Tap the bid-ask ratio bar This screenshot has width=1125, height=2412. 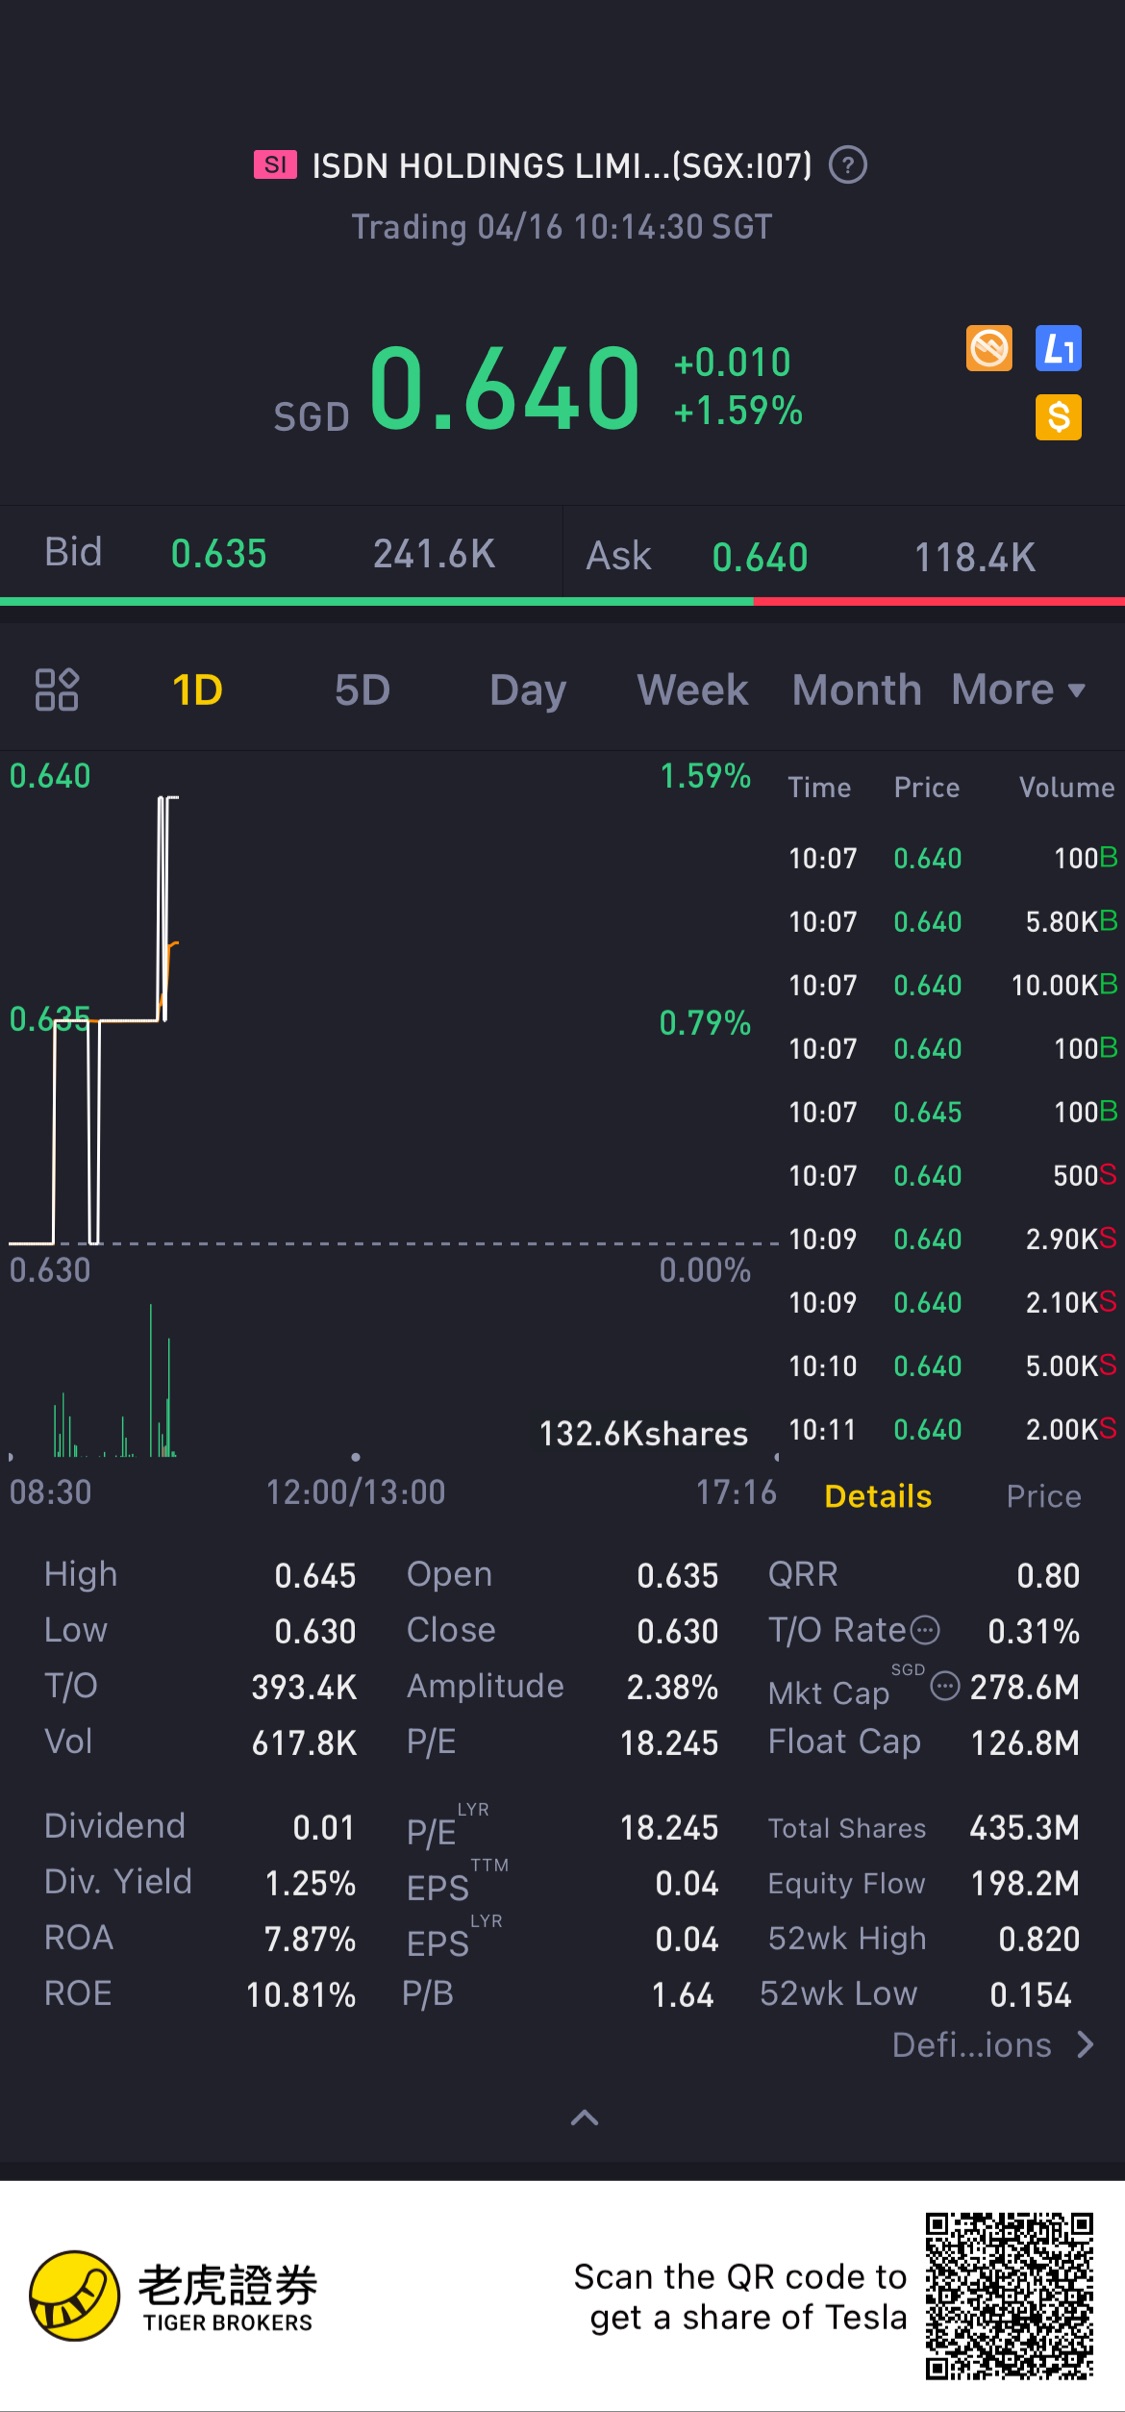(x=562, y=602)
